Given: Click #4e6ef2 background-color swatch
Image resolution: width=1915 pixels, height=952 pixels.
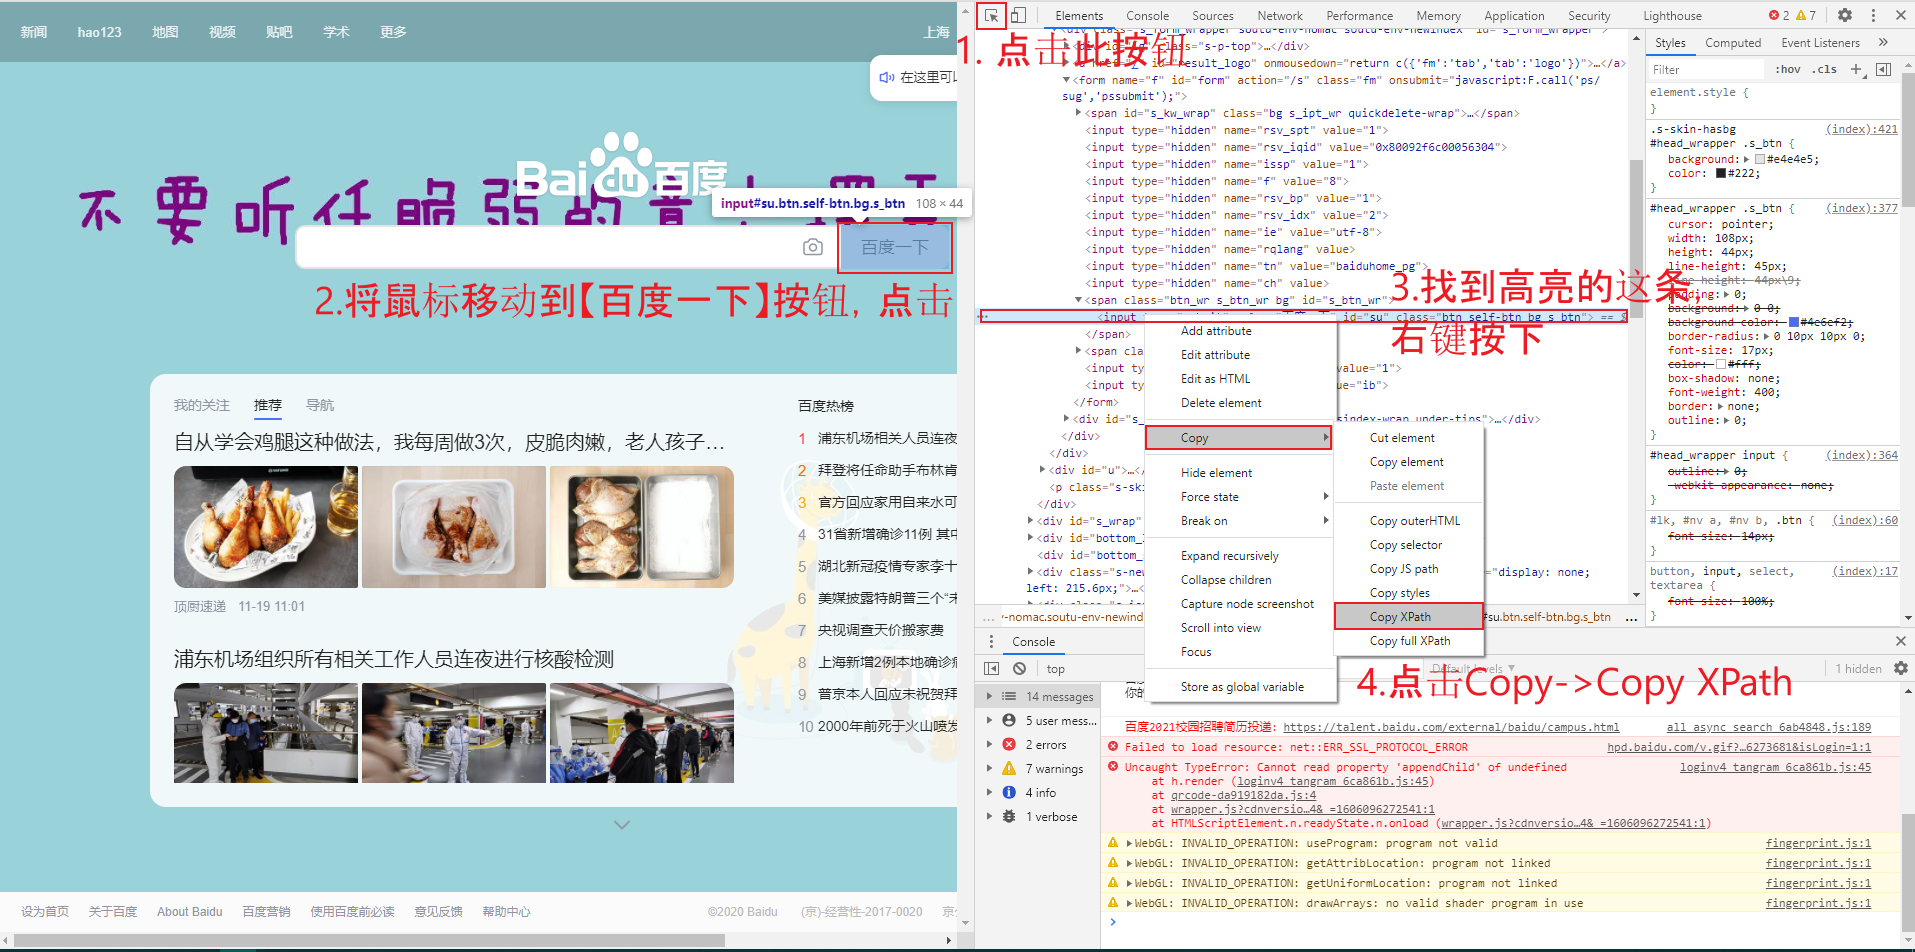Looking at the screenshot, I should (1794, 322).
